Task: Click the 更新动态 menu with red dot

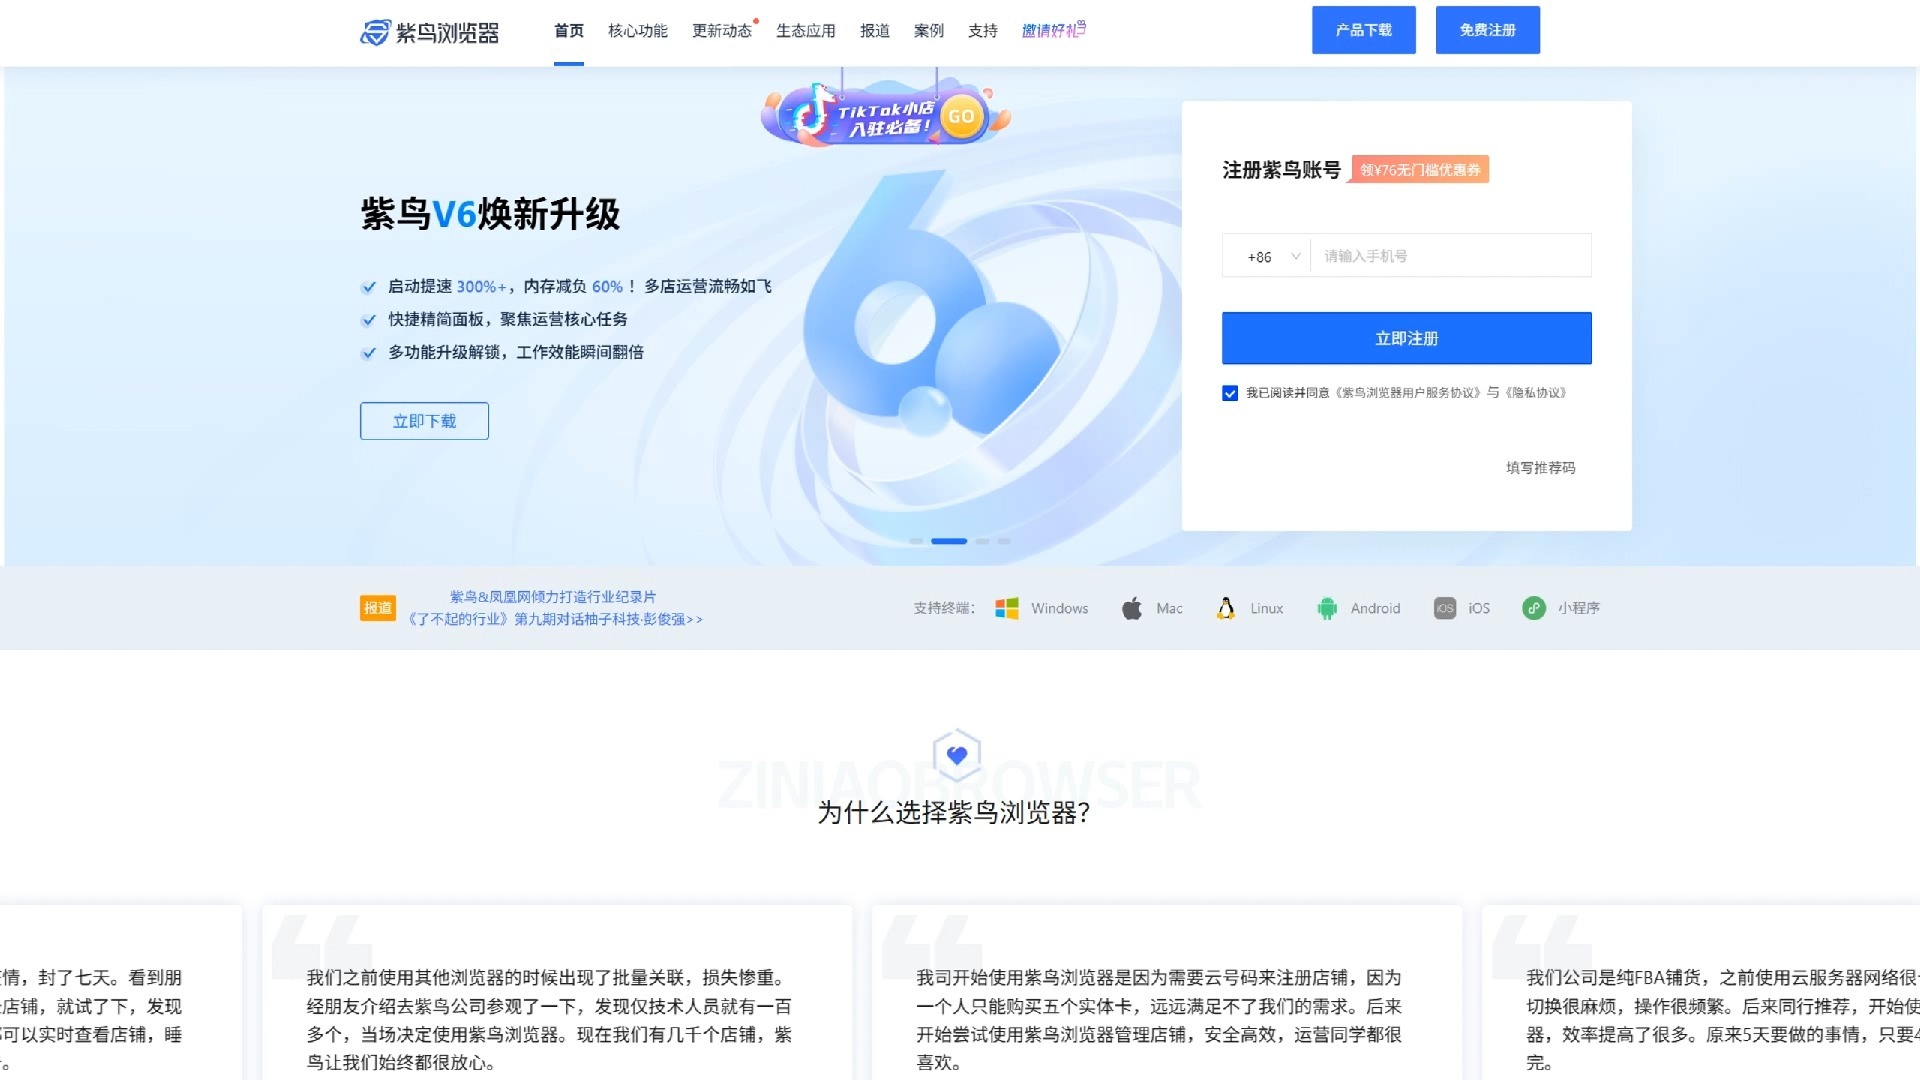Action: point(721,31)
